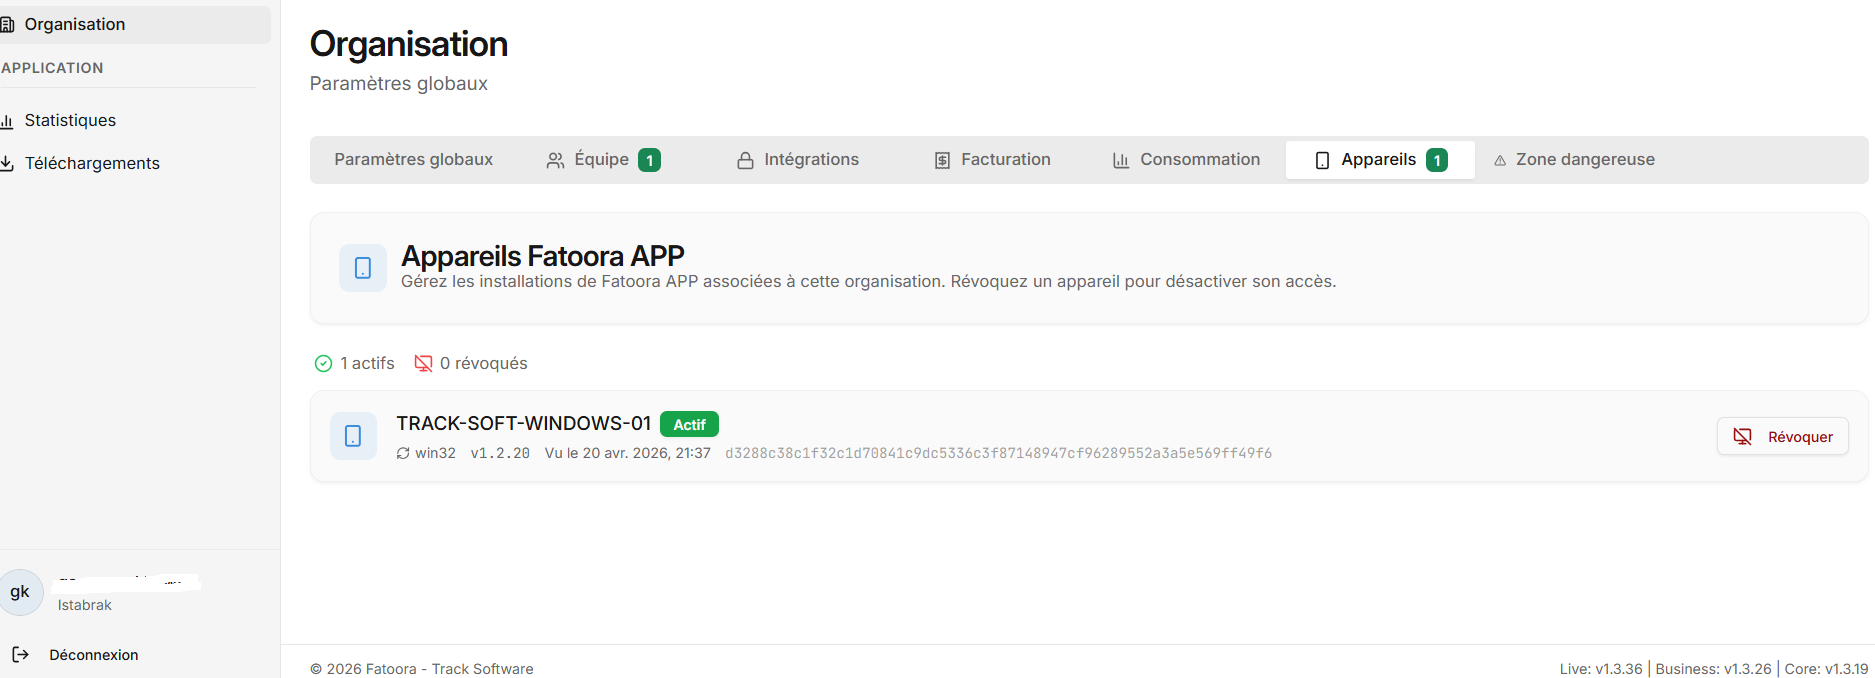Screen dimensions: 1875x678
Task: Click the Actif status badge
Action: (x=689, y=424)
